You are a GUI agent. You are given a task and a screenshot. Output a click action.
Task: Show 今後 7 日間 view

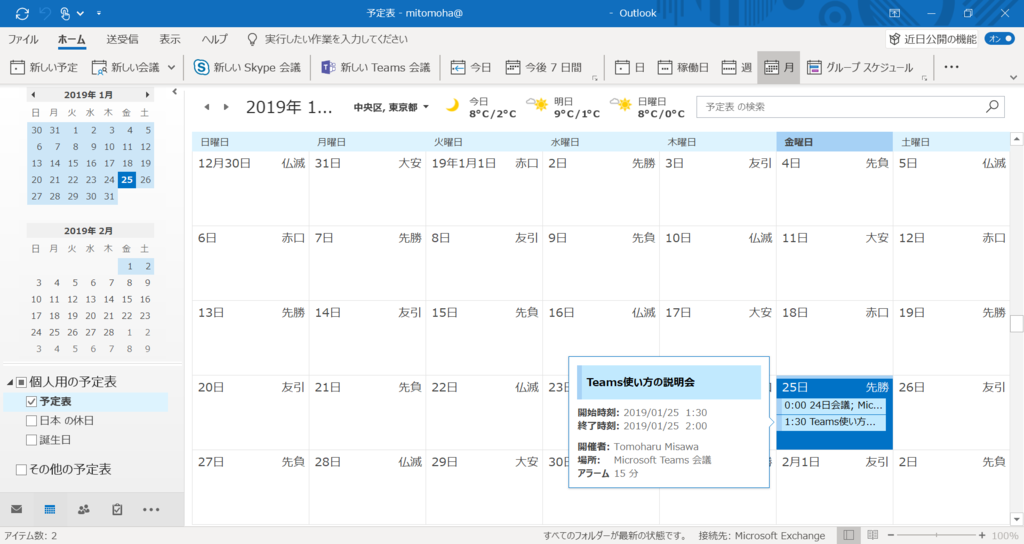[543, 67]
